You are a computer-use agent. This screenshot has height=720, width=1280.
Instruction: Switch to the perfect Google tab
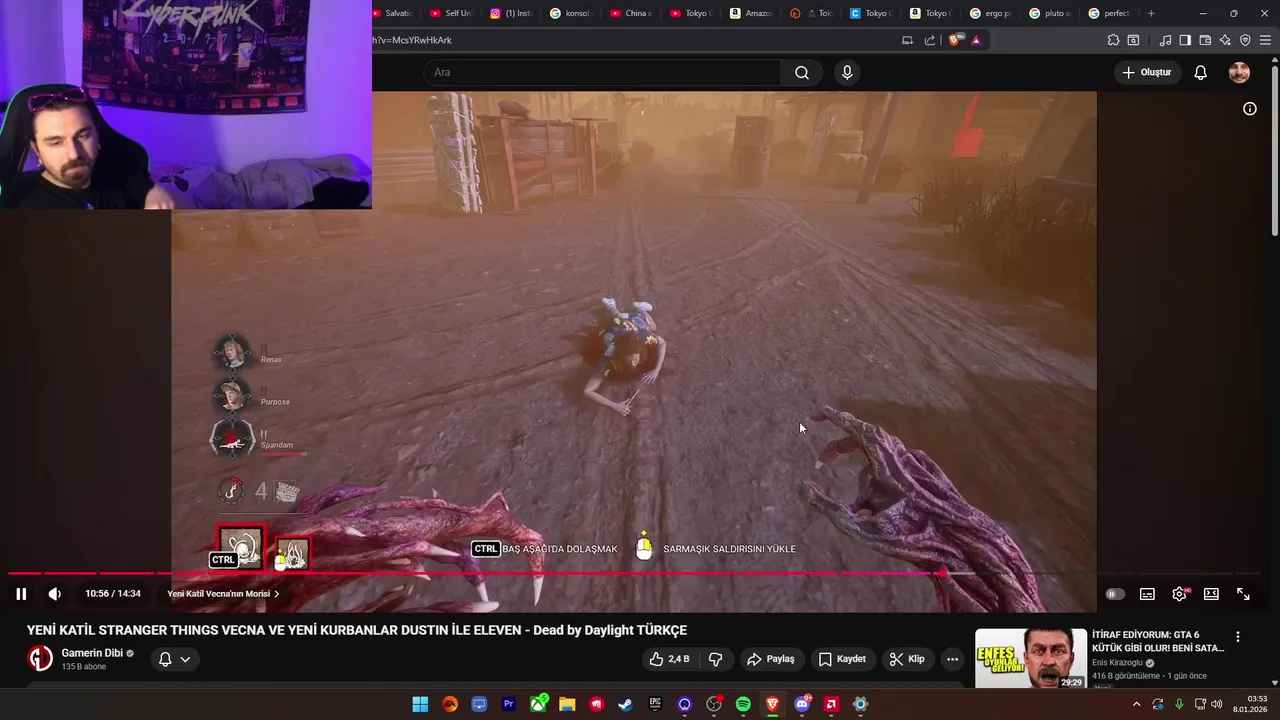pos(1110,13)
